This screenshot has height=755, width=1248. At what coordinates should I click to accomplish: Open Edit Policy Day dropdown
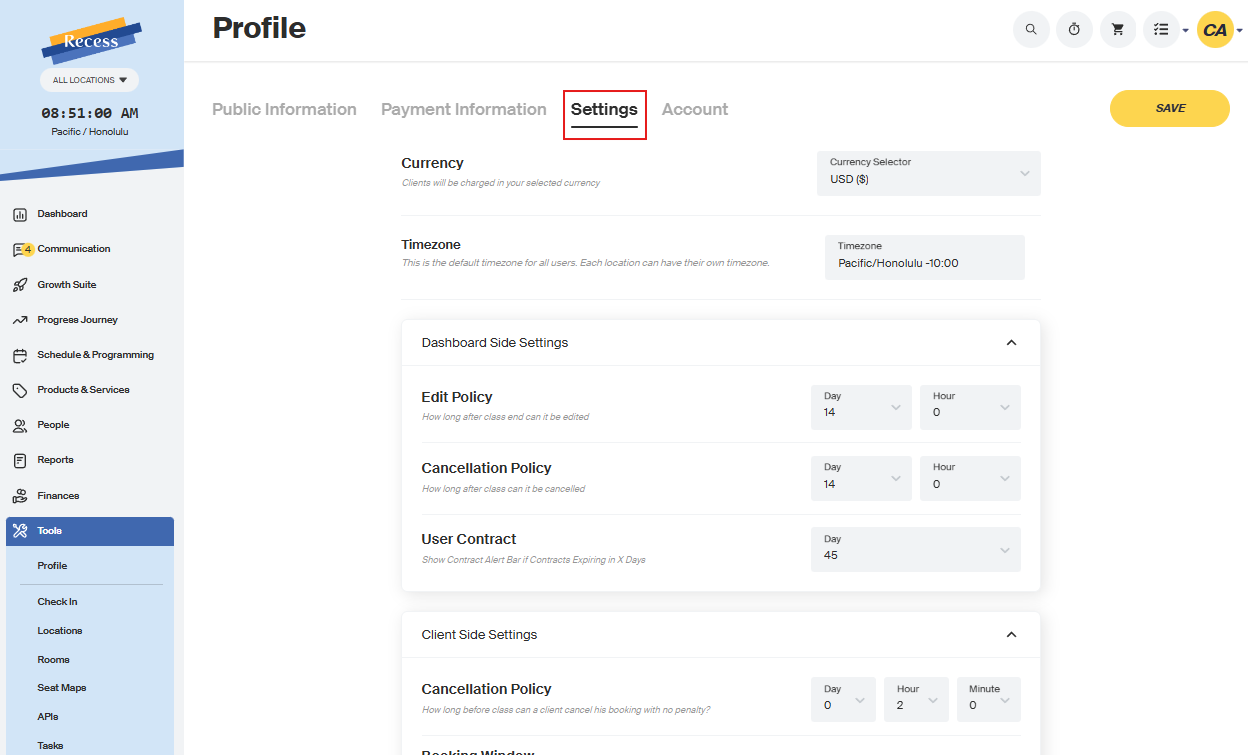pos(861,407)
